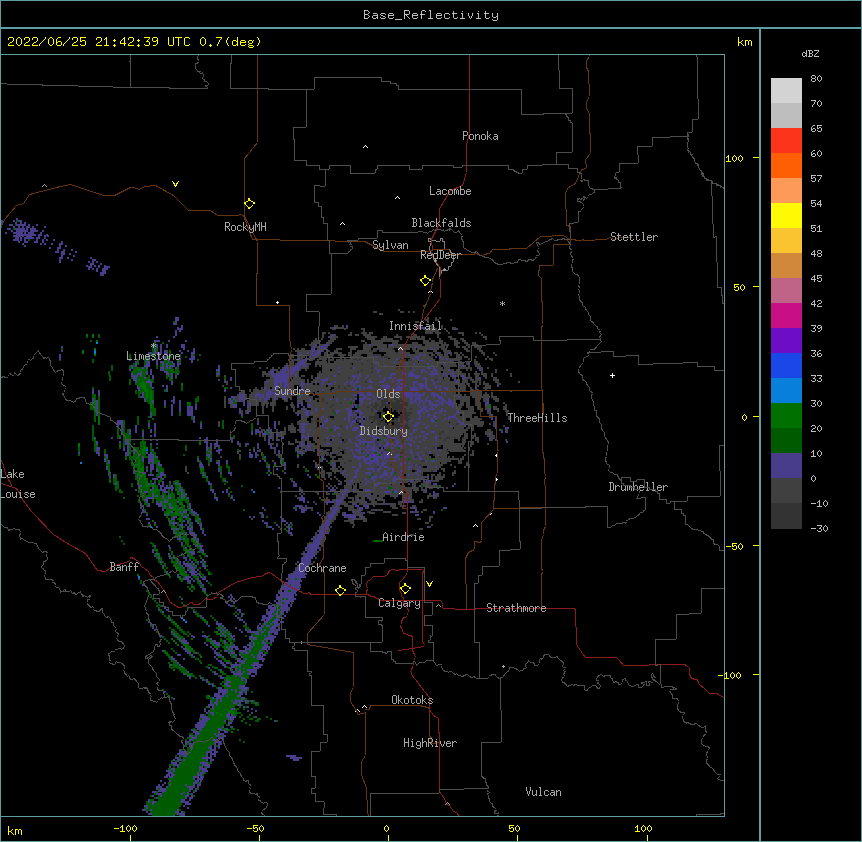Click the Sundre town label

click(x=292, y=391)
